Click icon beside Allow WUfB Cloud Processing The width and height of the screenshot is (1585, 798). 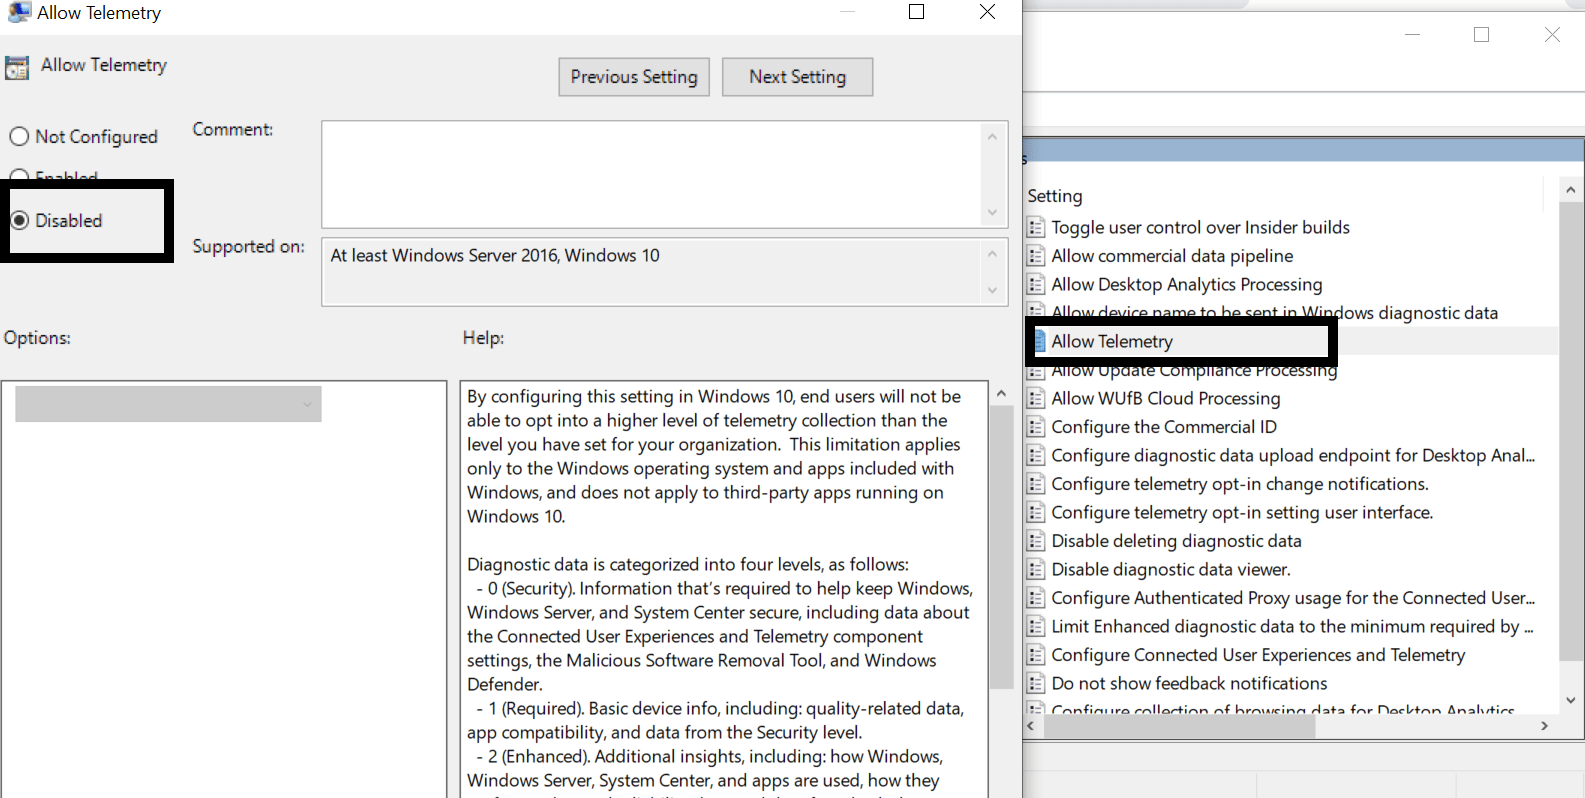tap(1036, 399)
